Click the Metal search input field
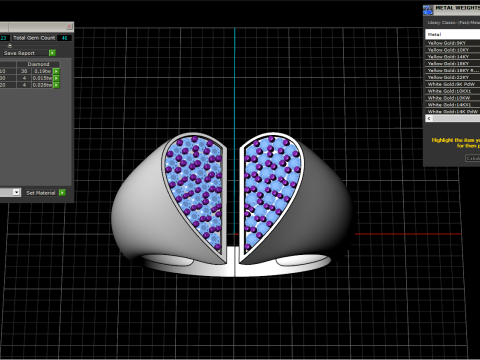Image resolution: width=480 pixels, height=360 pixels. (x=453, y=34)
